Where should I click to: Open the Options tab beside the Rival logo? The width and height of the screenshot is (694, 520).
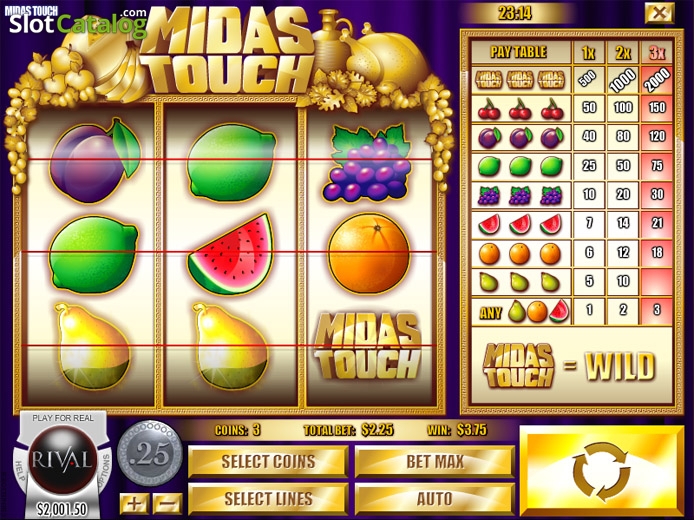106,470
